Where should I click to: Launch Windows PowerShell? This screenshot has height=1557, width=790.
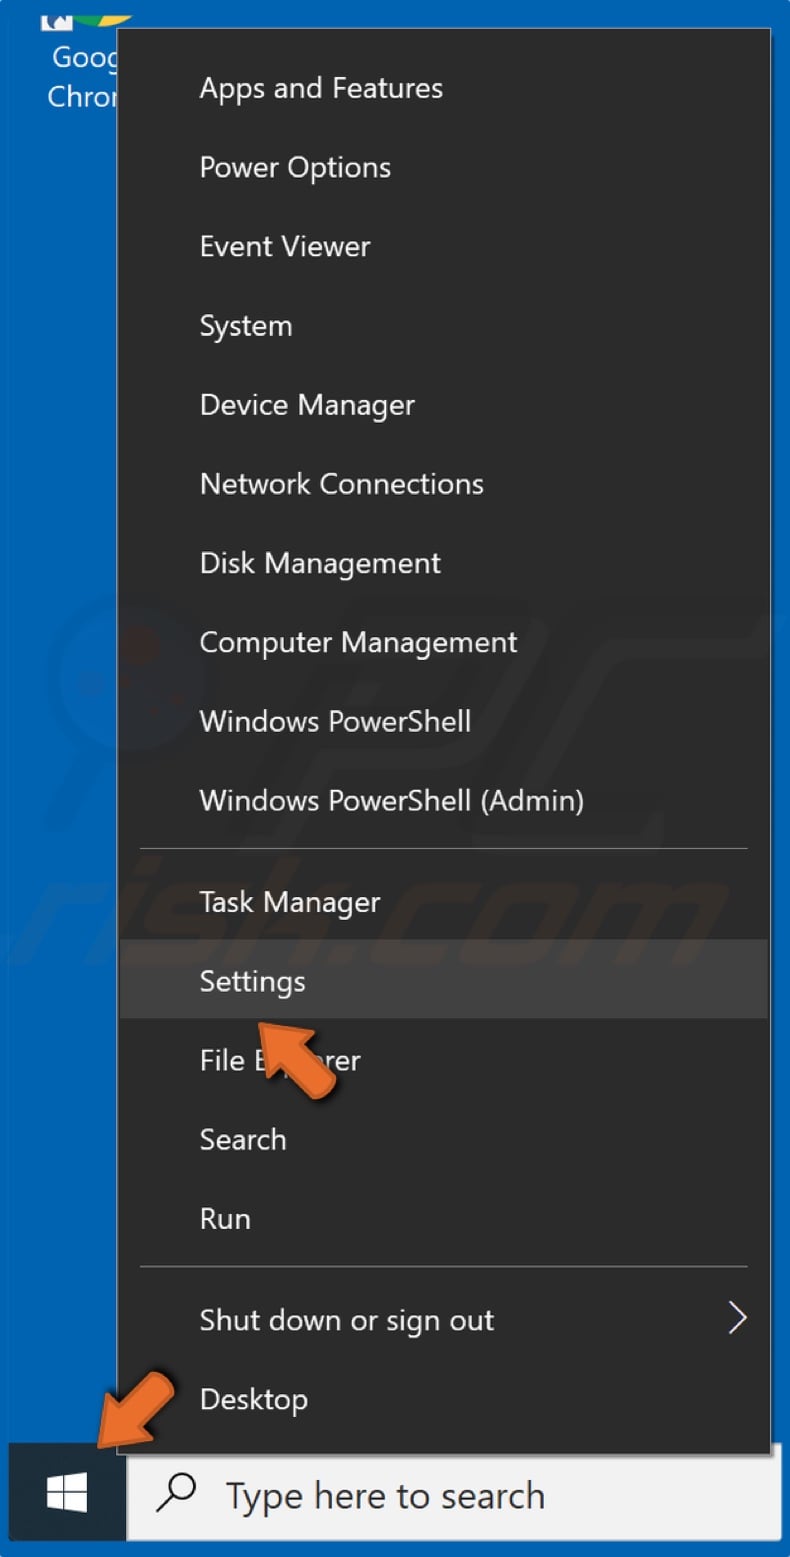[x=335, y=720]
